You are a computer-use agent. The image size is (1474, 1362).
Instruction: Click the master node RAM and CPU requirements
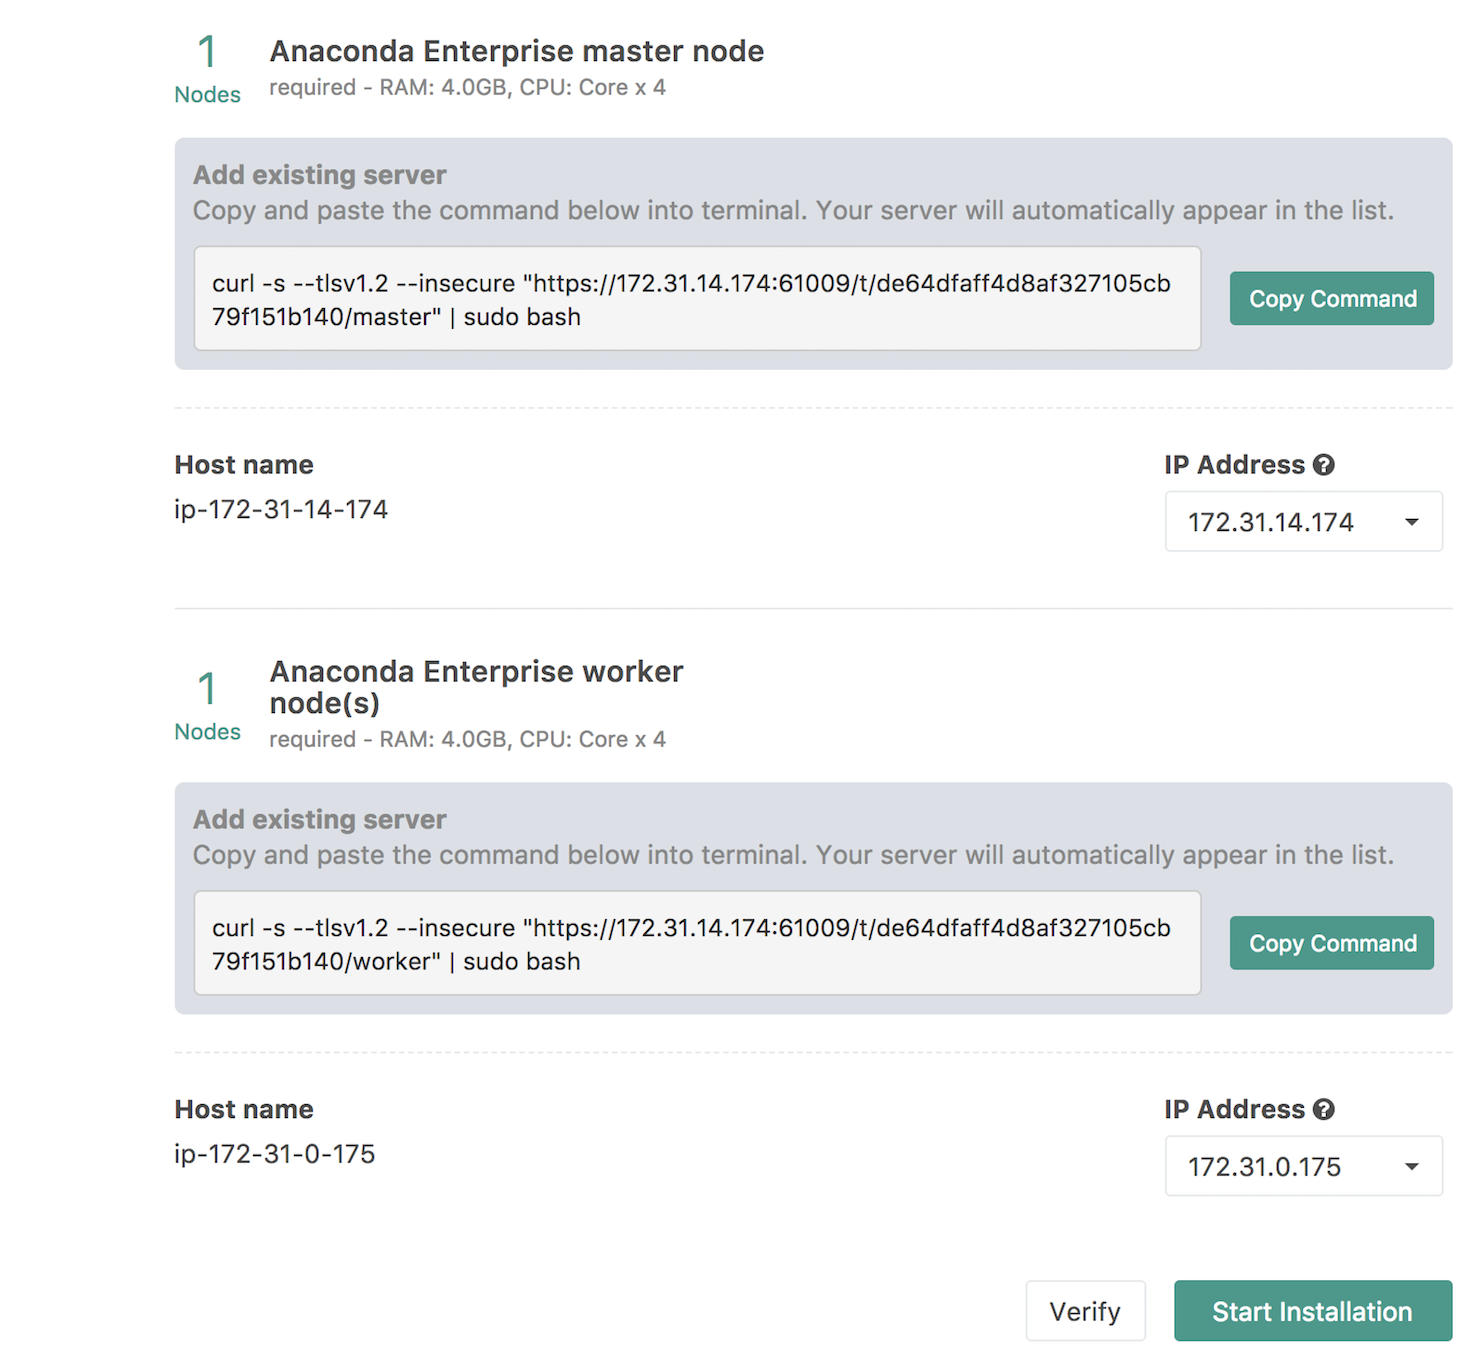pos(467,88)
